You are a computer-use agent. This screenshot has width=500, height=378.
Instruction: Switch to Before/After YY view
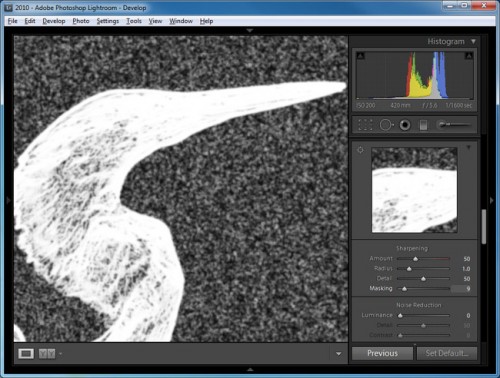point(47,354)
